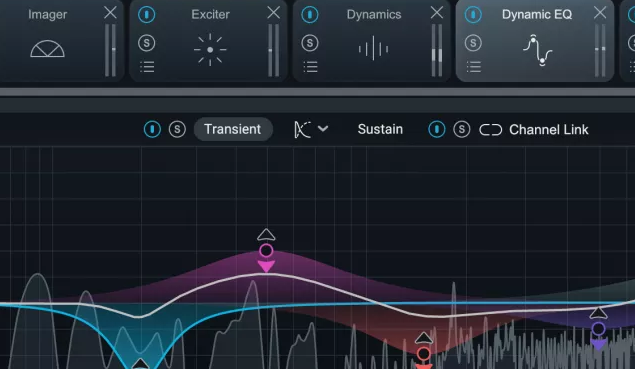
Task: Click the Dynamic EQ curve icon
Action: 537,50
